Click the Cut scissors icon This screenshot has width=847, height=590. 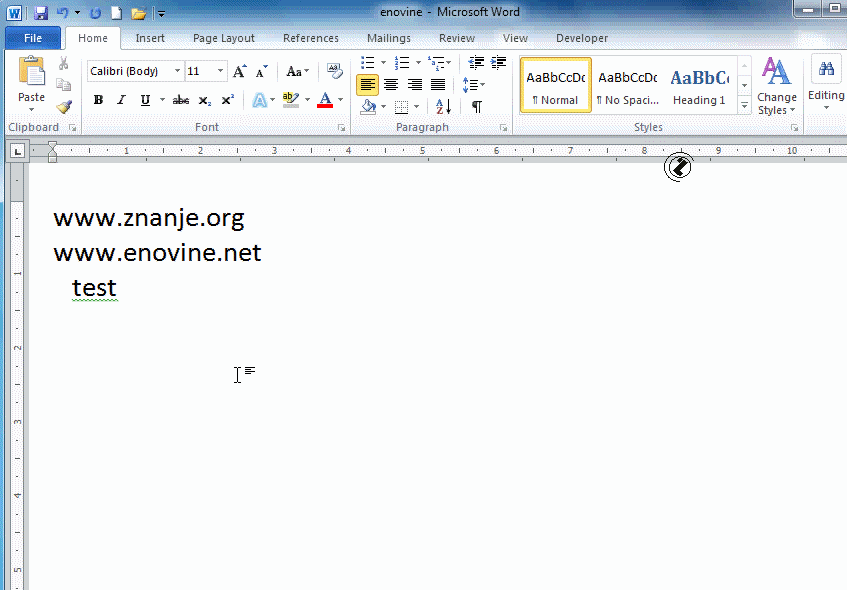(x=64, y=63)
